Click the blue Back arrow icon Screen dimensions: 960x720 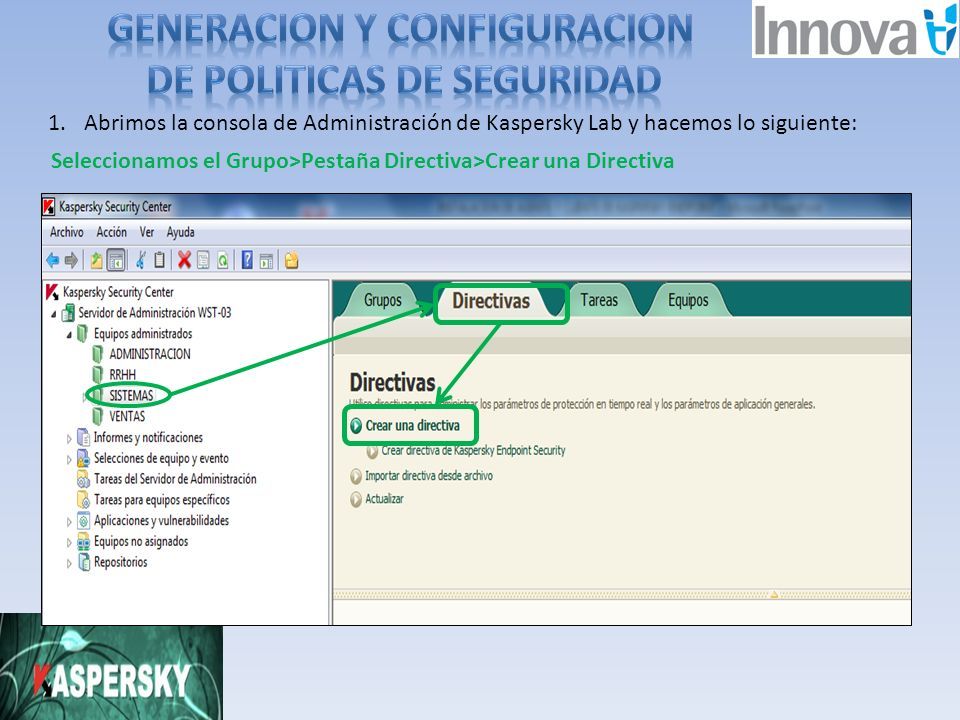coord(53,260)
